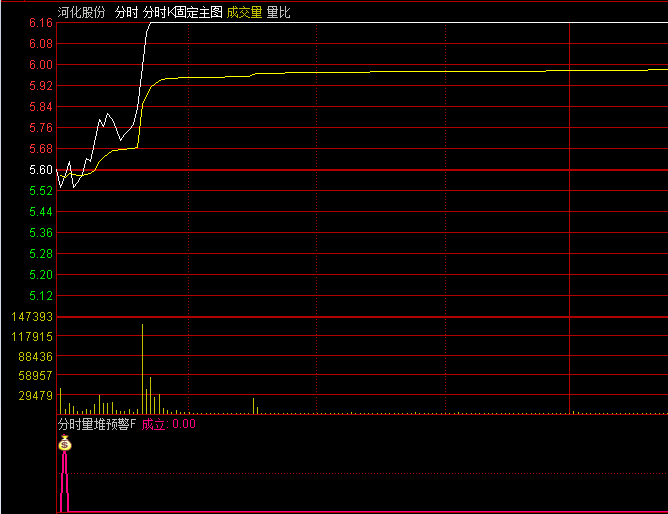Click the green 5.28 price label
The image size is (668, 514).
(x=41, y=254)
